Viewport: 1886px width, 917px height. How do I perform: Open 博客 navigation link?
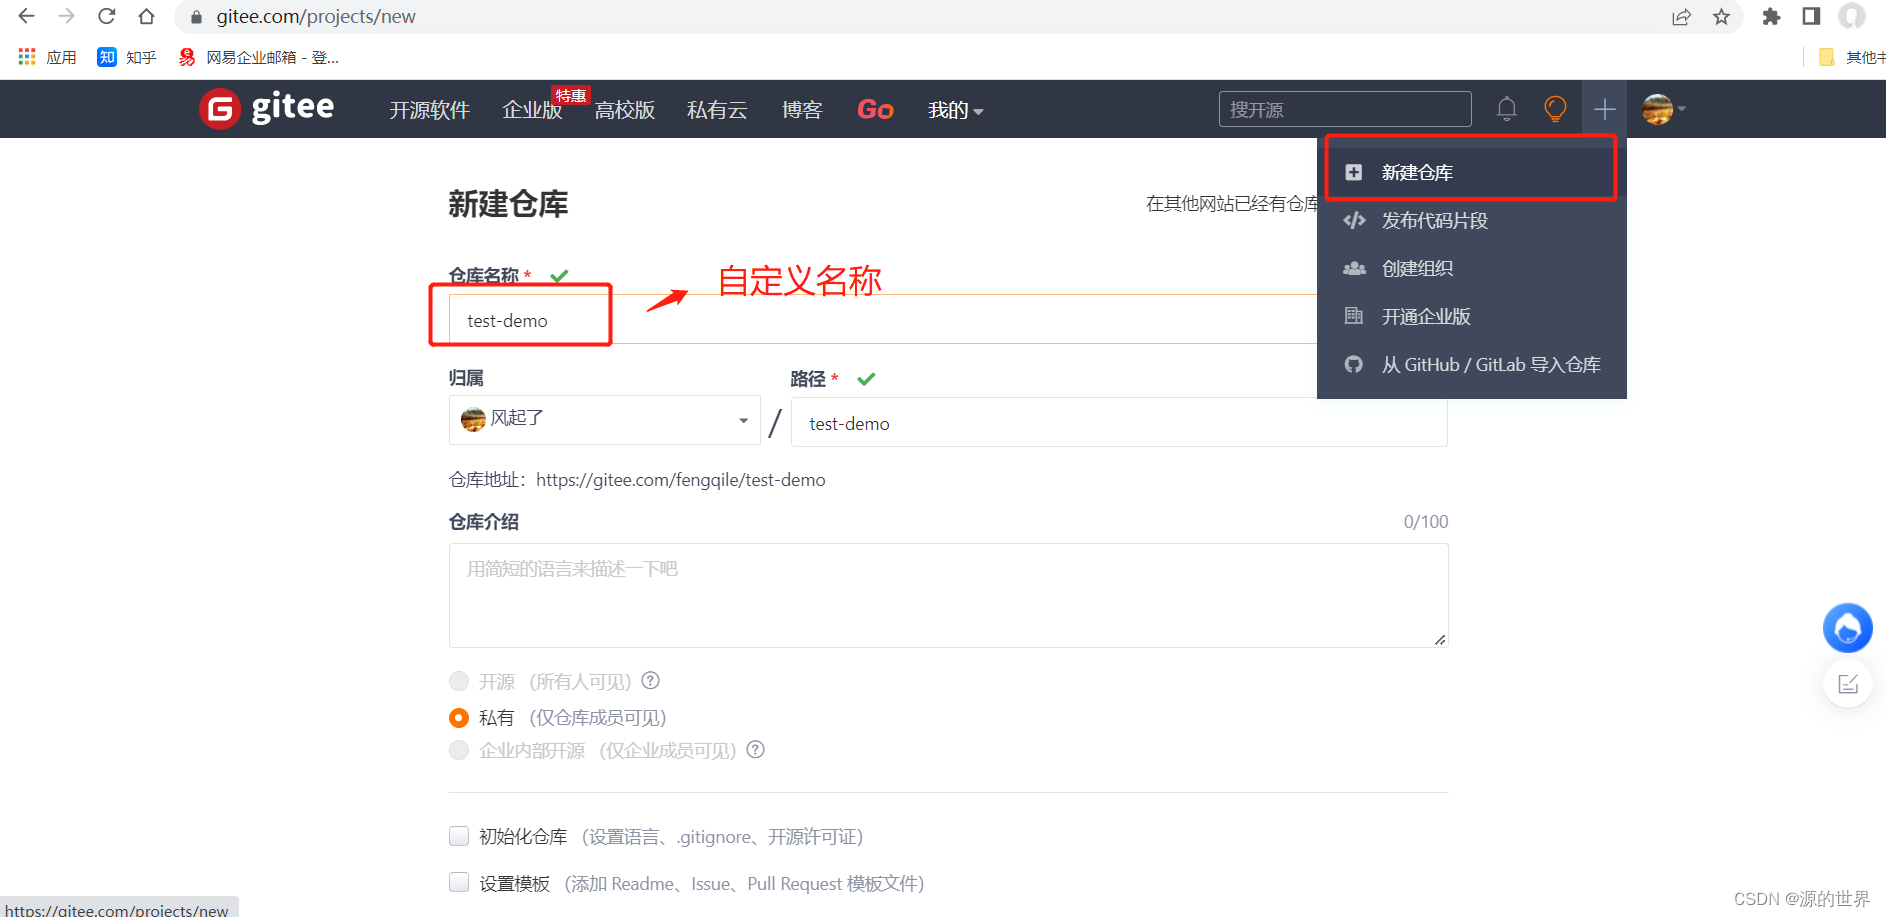[x=802, y=110]
